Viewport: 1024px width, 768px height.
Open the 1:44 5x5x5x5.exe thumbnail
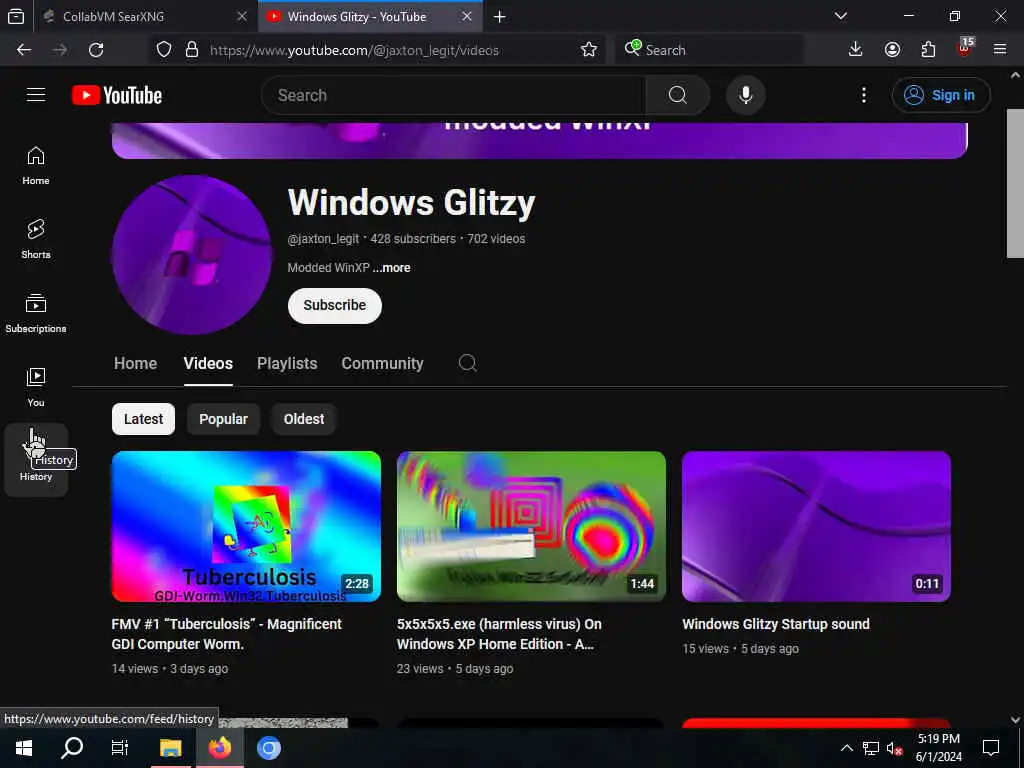point(531,526)
